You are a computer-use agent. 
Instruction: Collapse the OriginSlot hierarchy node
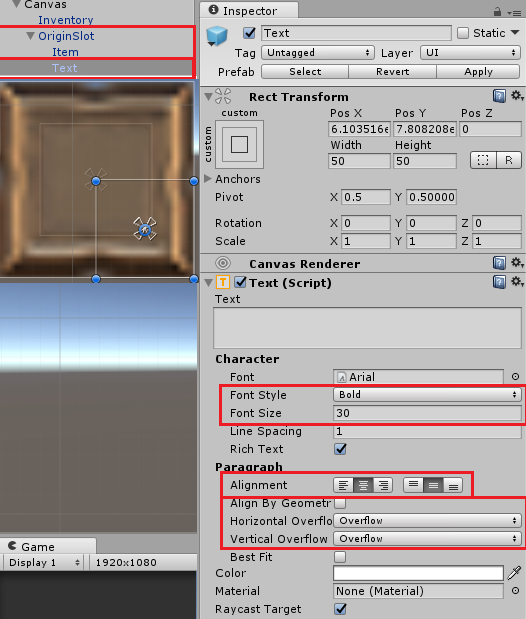pyautogui.click(x=30, y=36)
